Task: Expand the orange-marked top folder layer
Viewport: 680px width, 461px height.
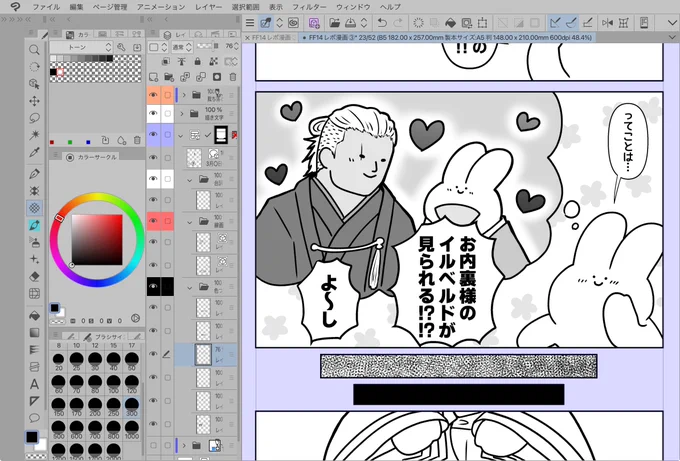Action: tap(183, 95)
